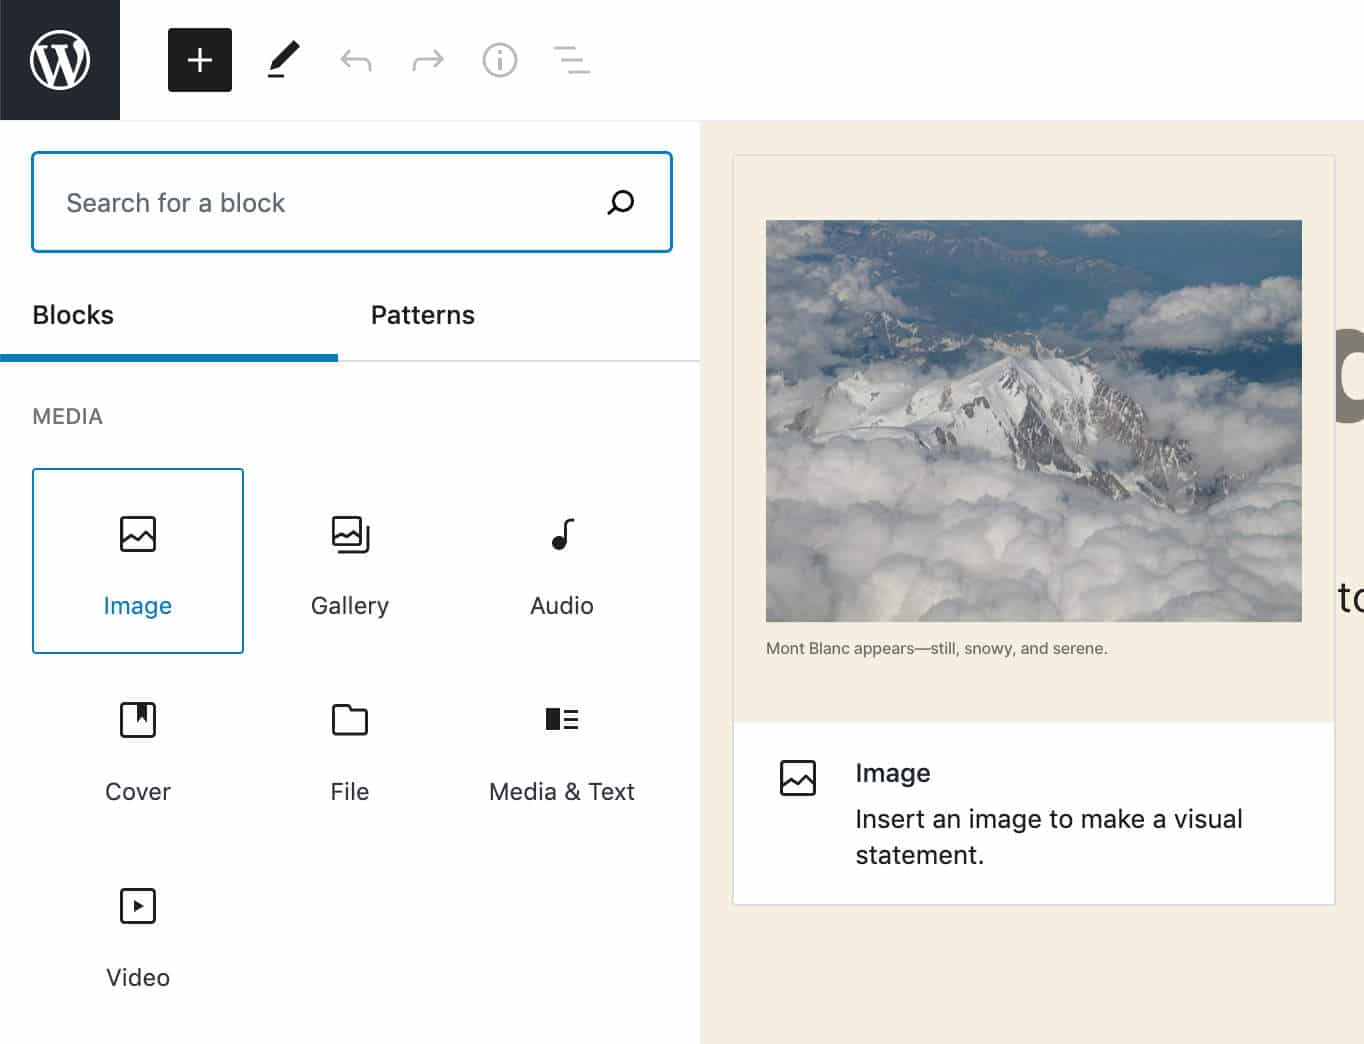Select the Video block icon

[x=137, y=906]
